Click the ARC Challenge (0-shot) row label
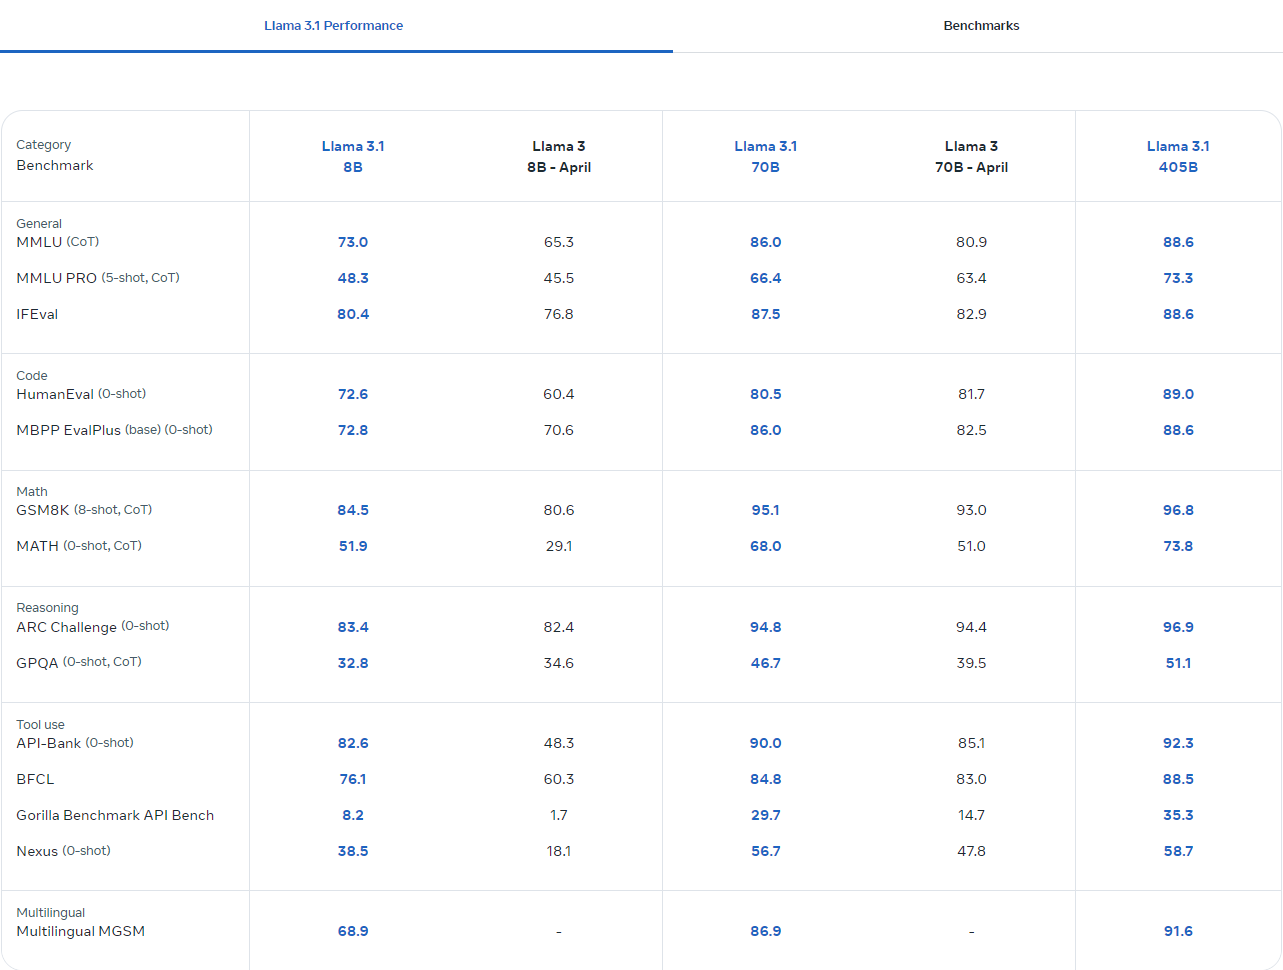 (93, 627)
